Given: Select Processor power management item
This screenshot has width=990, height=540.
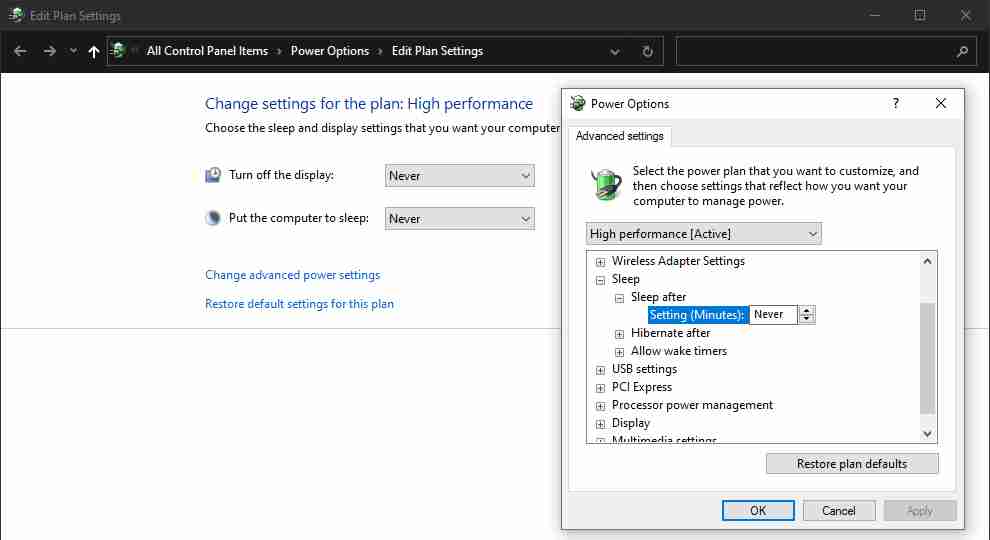Looking at the screenshot, I should [692, 405].
